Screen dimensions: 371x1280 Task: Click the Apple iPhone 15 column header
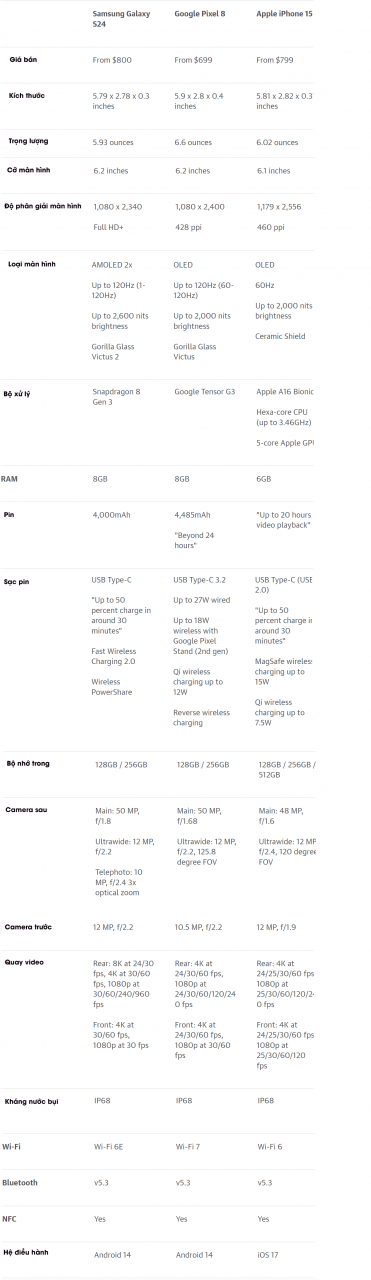tap(285, 14)
